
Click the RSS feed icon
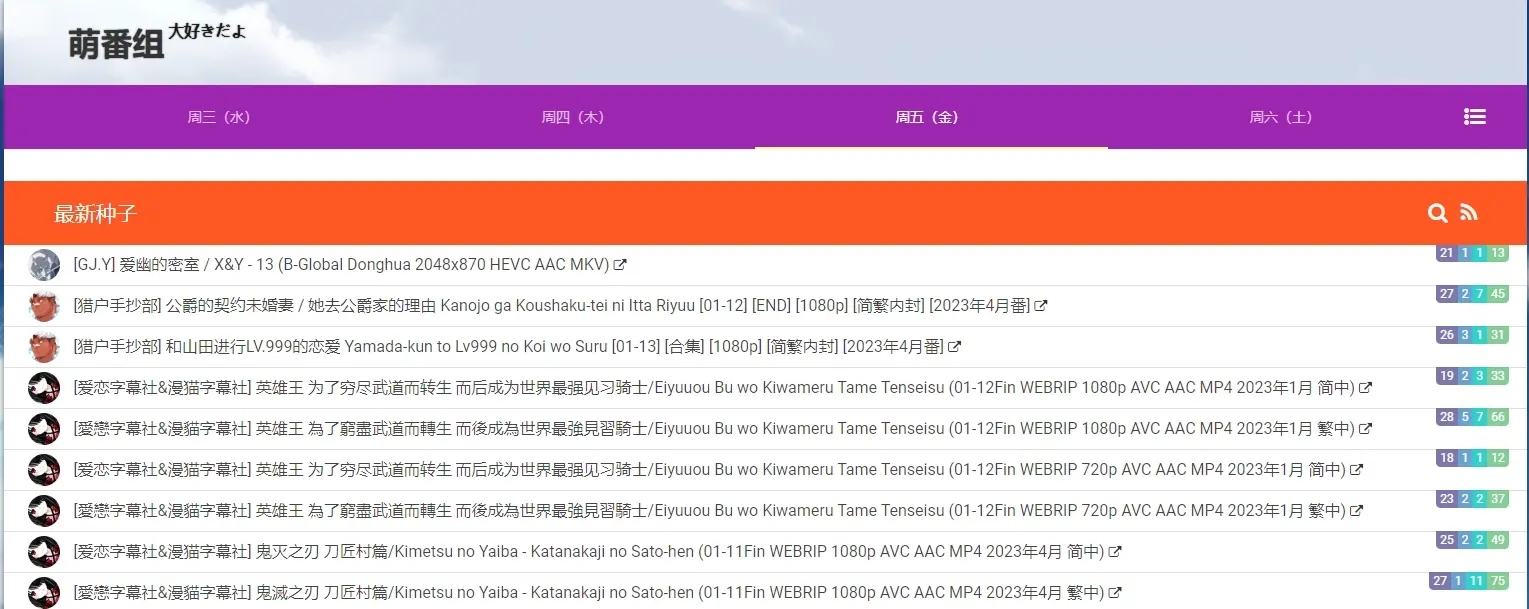click(x=1469, y=213)
